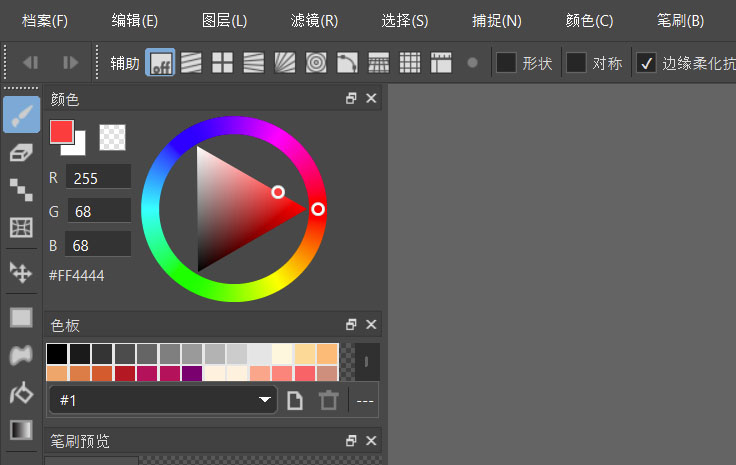736x465 pixels.
Task: Open the 图层(L) menu
Action: pos(224,21)
